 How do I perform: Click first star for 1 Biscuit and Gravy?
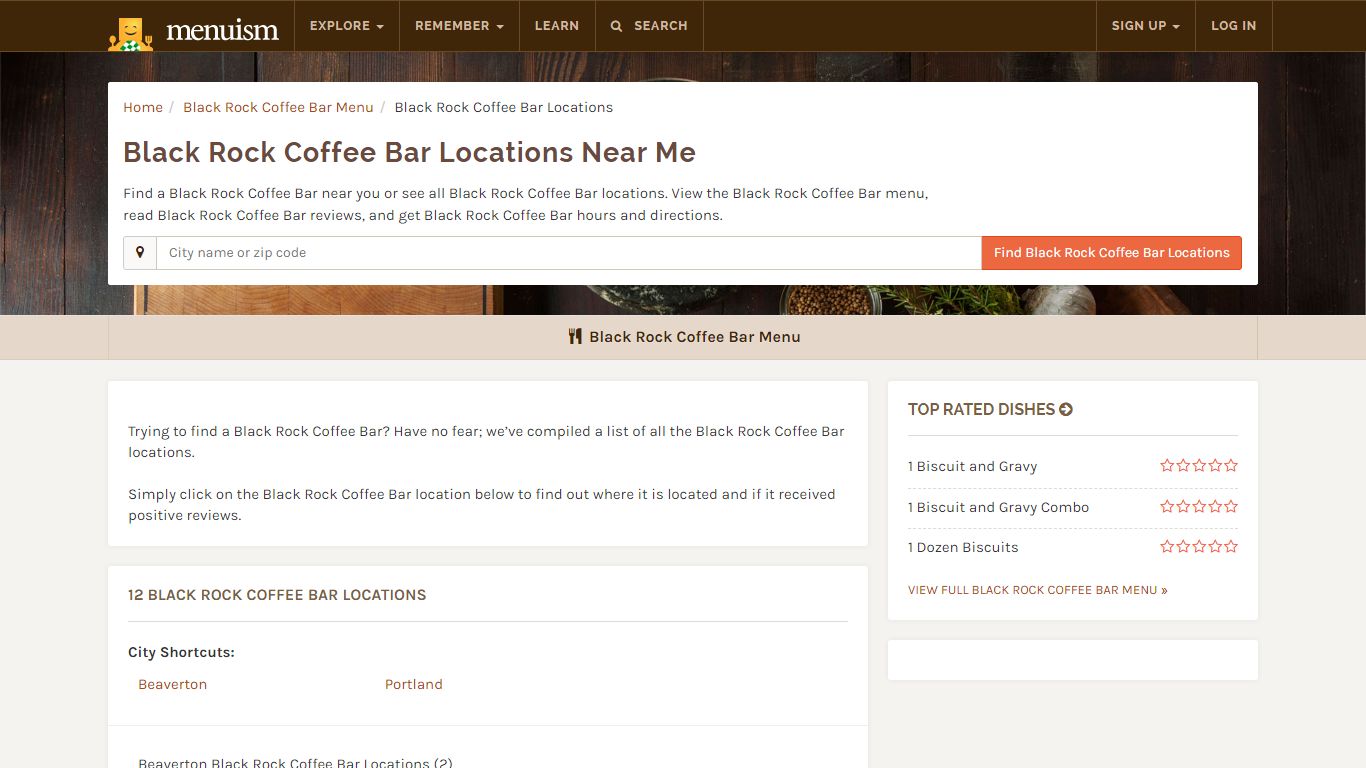click(1167, 465)
